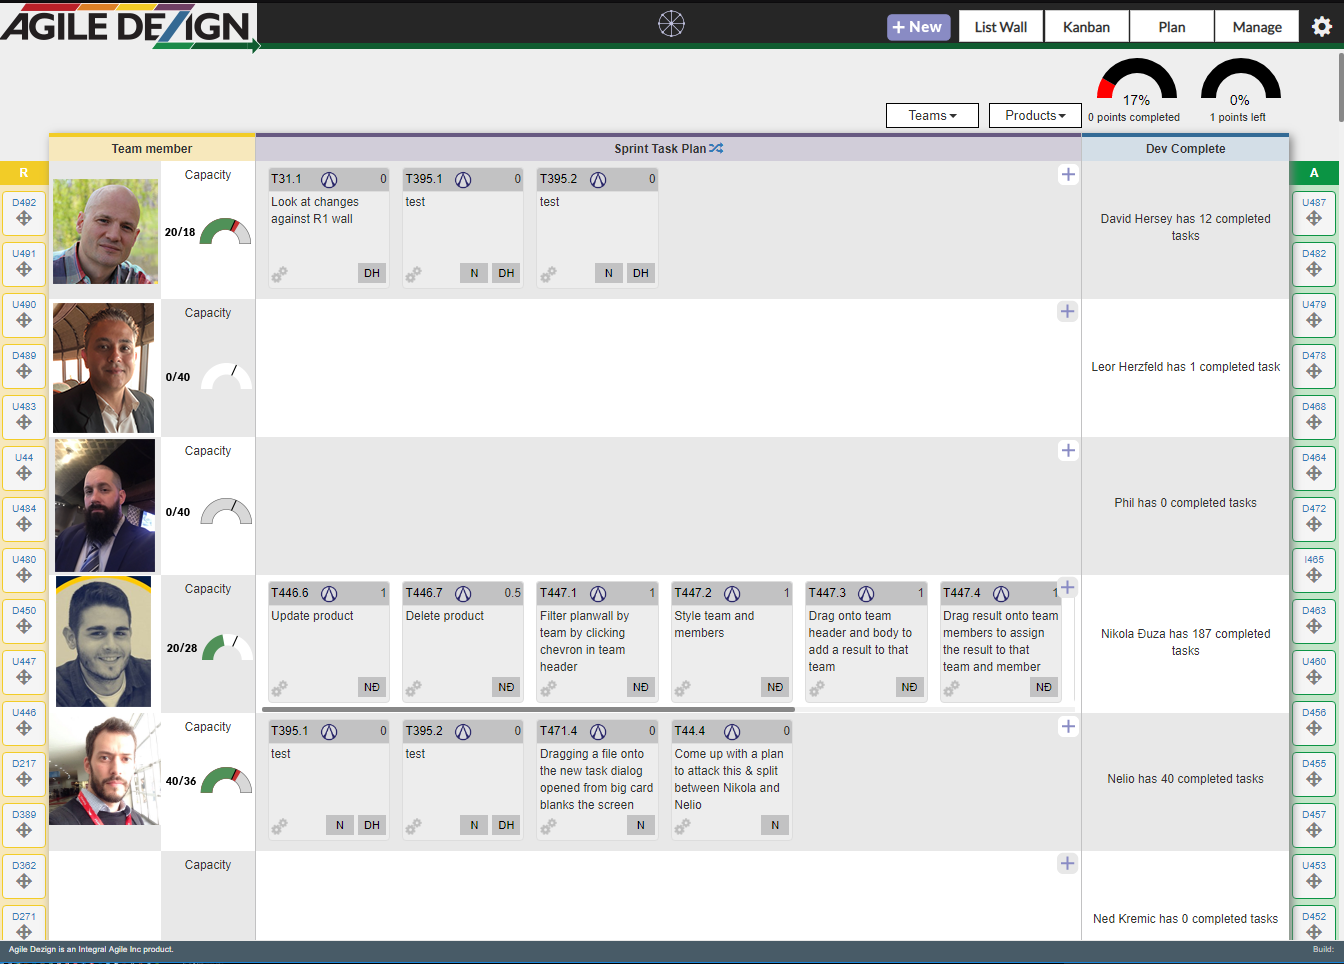Click the circular logo icon on task T446.6
Screen dimensions: 1344x964
pos(329,594)
